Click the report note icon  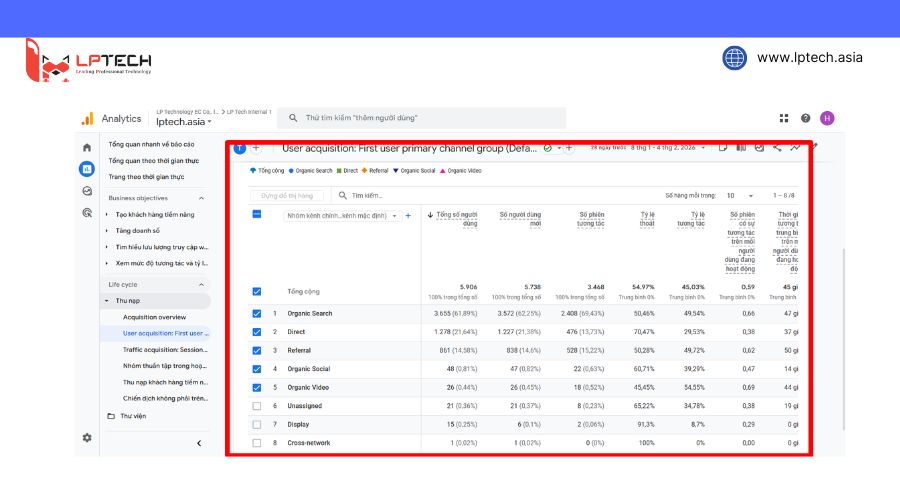723,148
